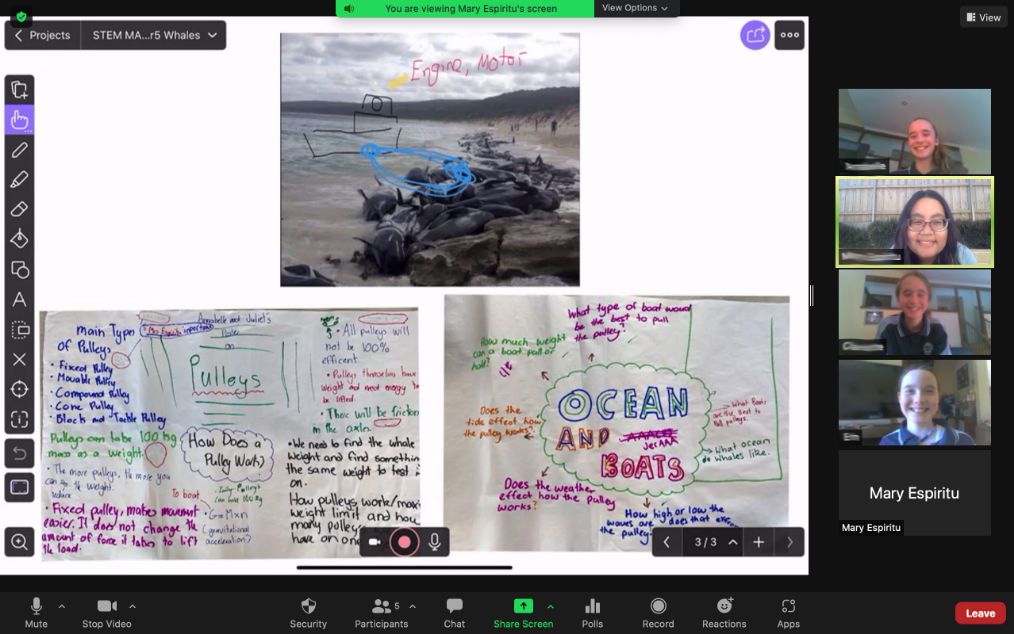Viewport: 1014px width, 634px height.
Task: Click the laser pointer target tool
Action: 19,389
